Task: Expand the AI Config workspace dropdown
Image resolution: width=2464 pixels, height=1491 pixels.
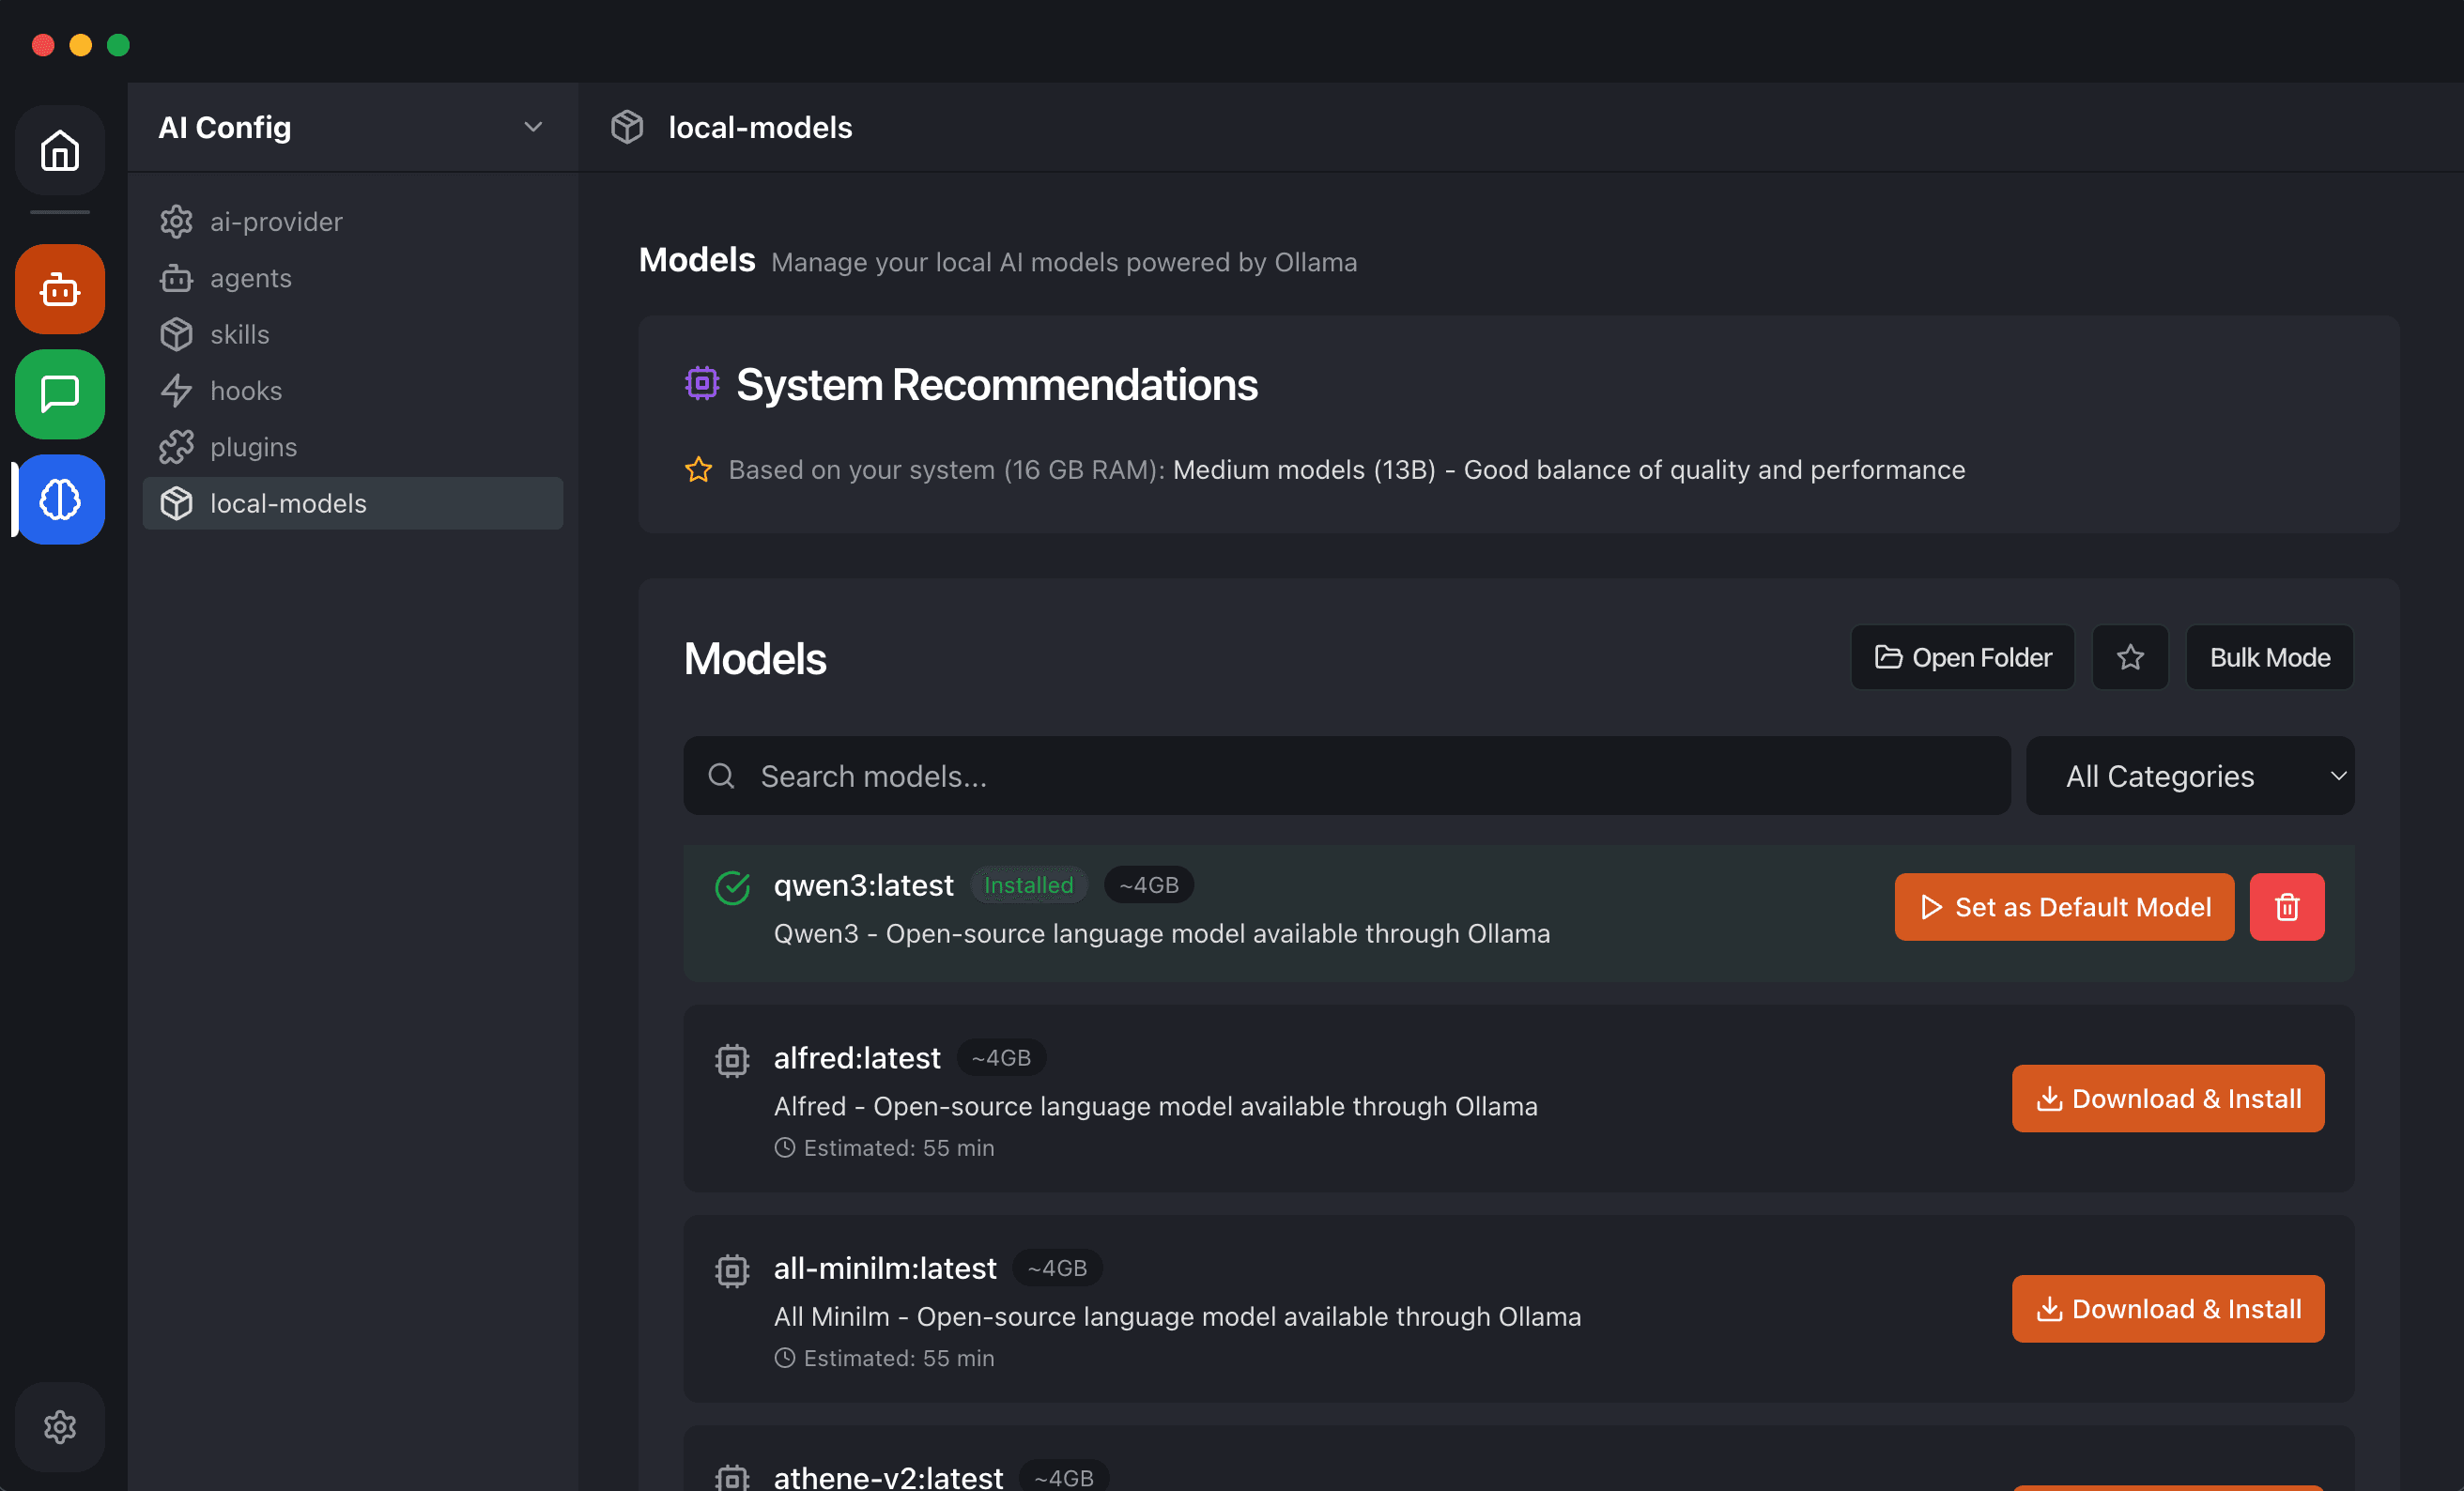Action: pyautogui.click(x=533, y=127)
